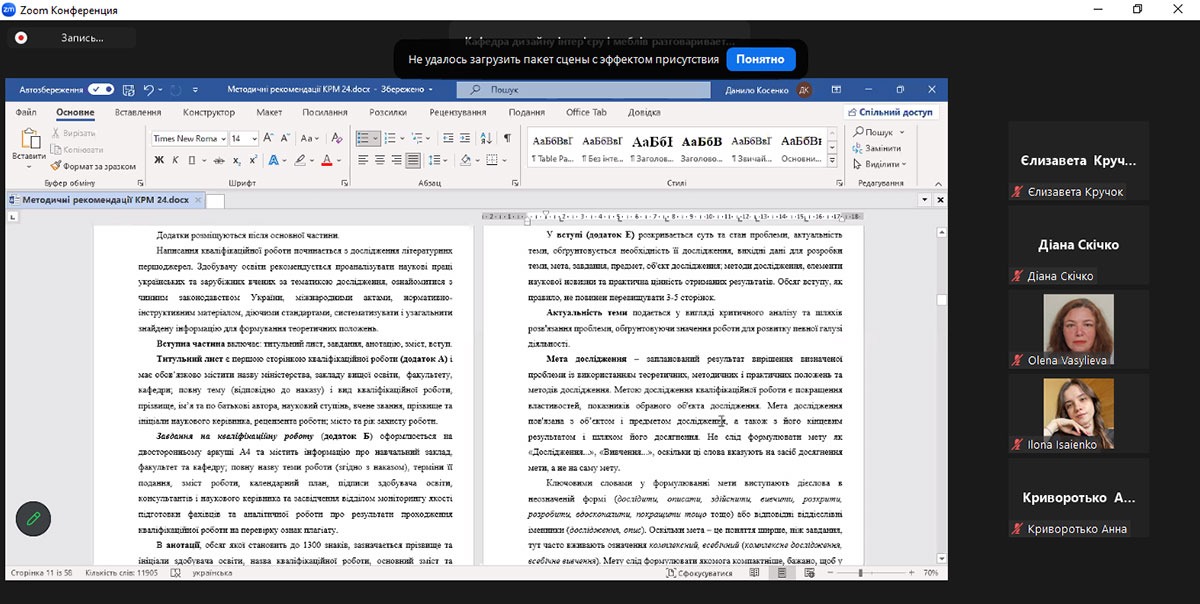Screen dimensions: 1200x604
Task: Apply bold Ж formatting
Action: pyautogui.click(x=160, y=160)
